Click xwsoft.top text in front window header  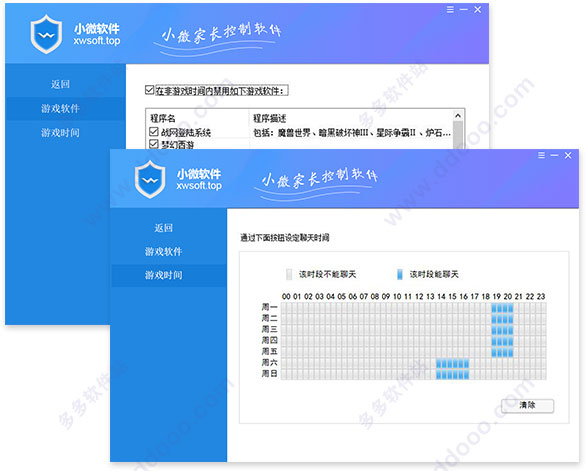tap(199, 186)
